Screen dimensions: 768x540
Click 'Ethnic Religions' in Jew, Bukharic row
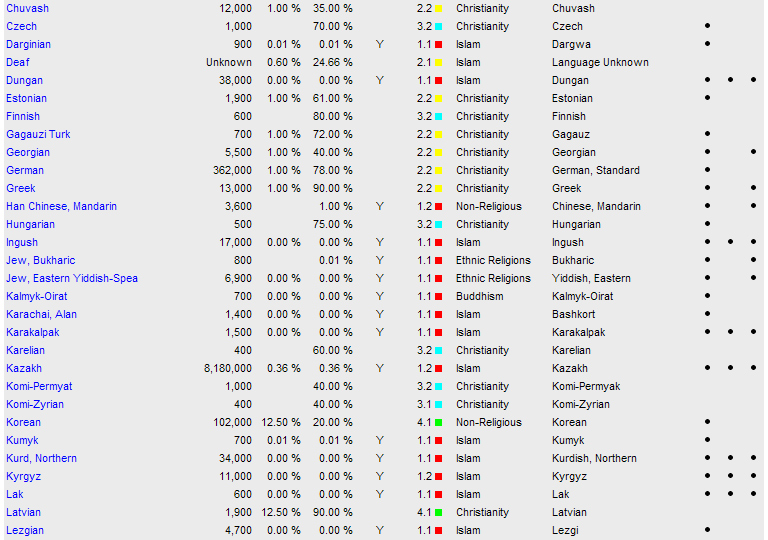tap(493, 261)
